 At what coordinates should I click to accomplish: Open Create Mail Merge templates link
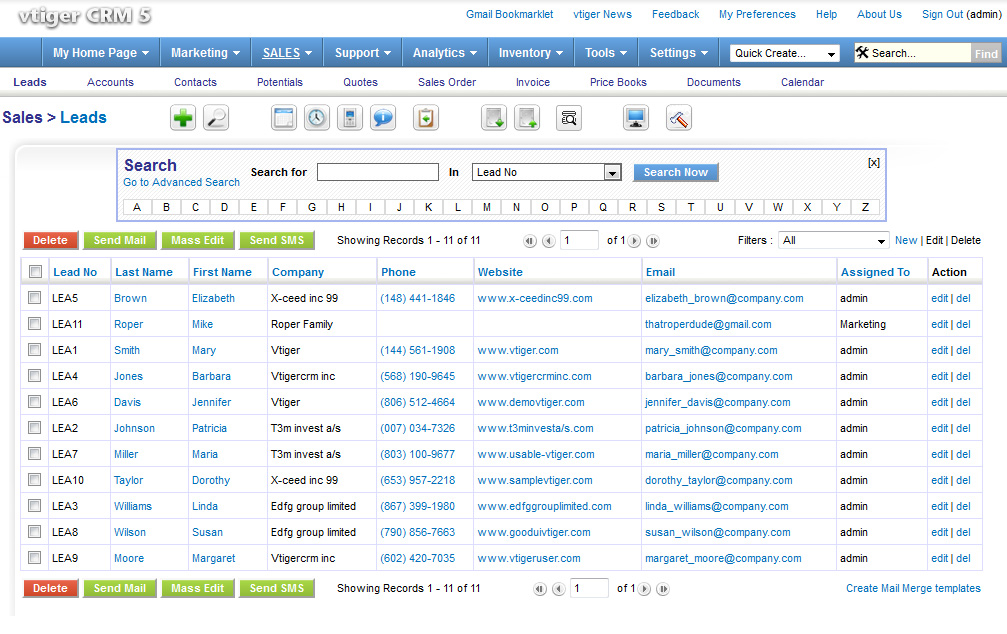913,588
